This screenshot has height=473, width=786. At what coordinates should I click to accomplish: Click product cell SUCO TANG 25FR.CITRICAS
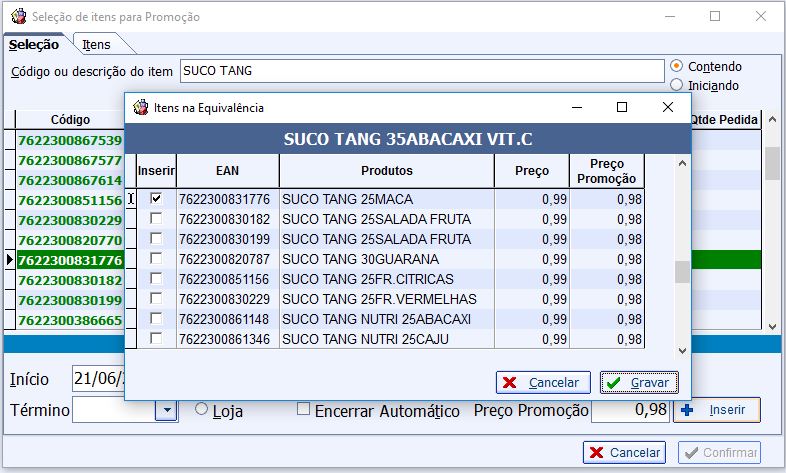tap(386, 279)
